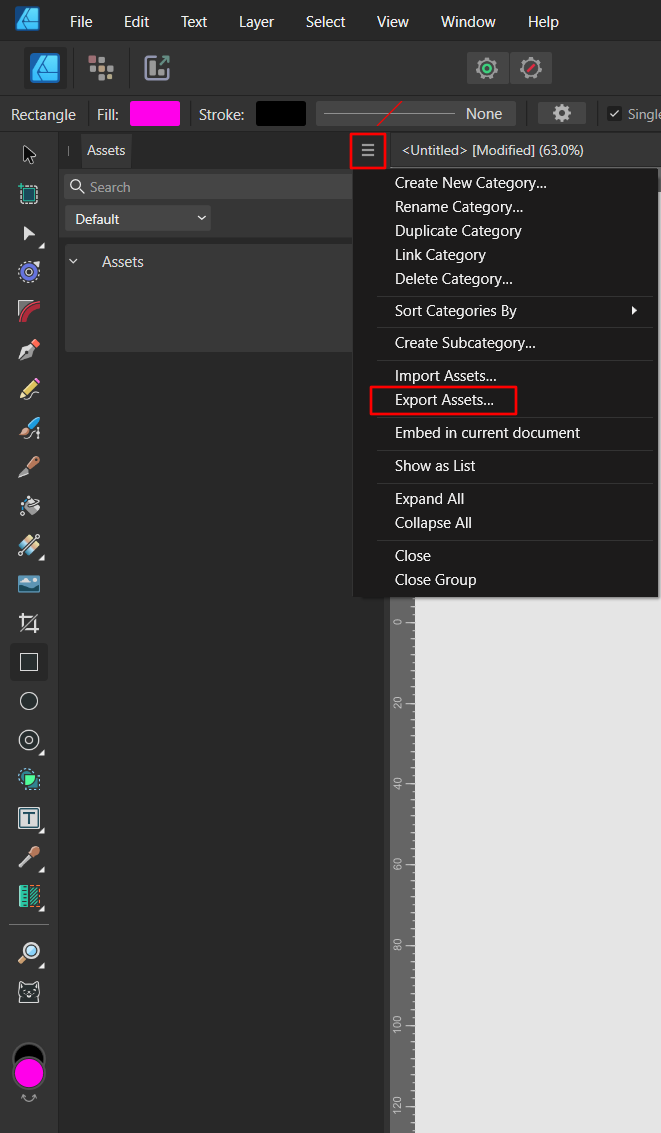Select the Zoom tool
This screenshot has height=1133, width=661.
[x=28, y=954]
